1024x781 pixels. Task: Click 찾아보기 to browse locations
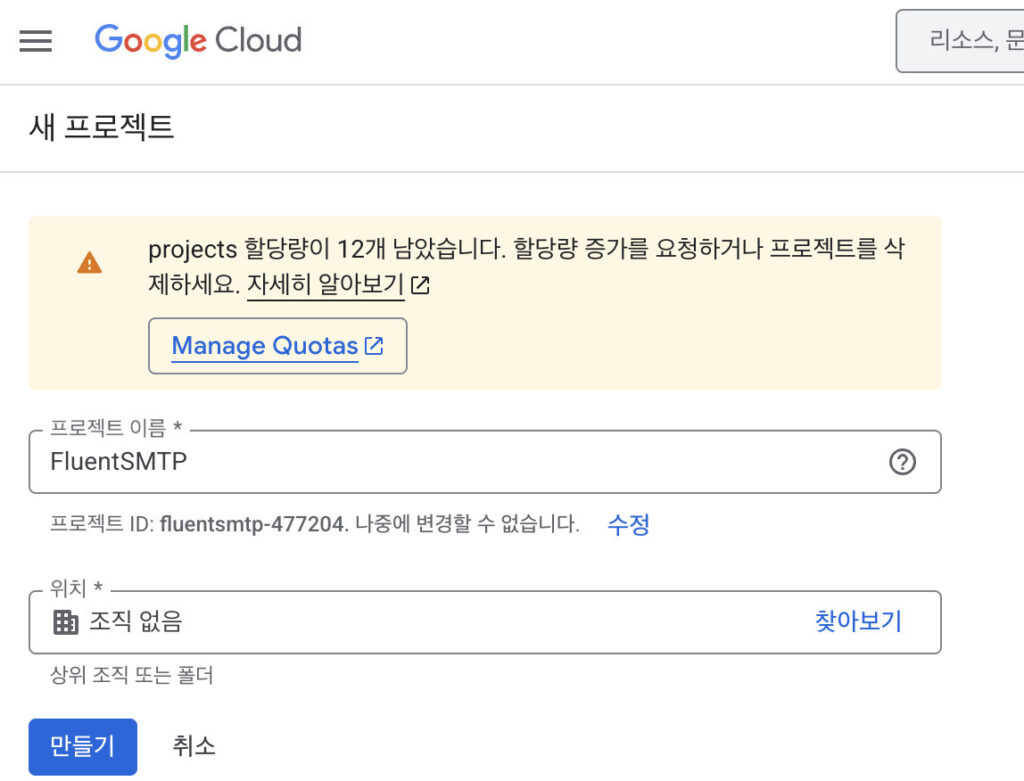[x=858, y=620]
